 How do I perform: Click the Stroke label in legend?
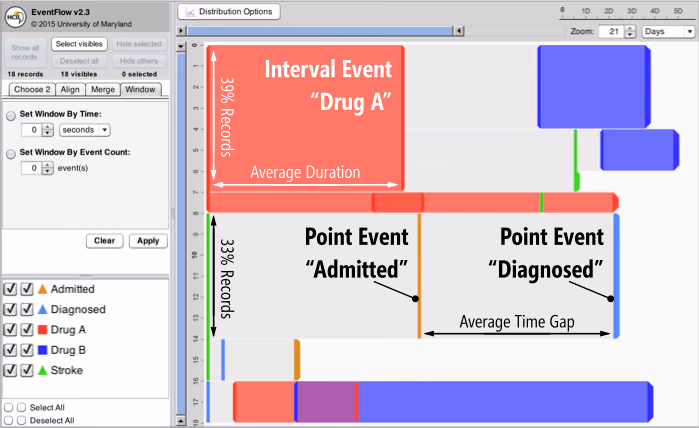67,370
